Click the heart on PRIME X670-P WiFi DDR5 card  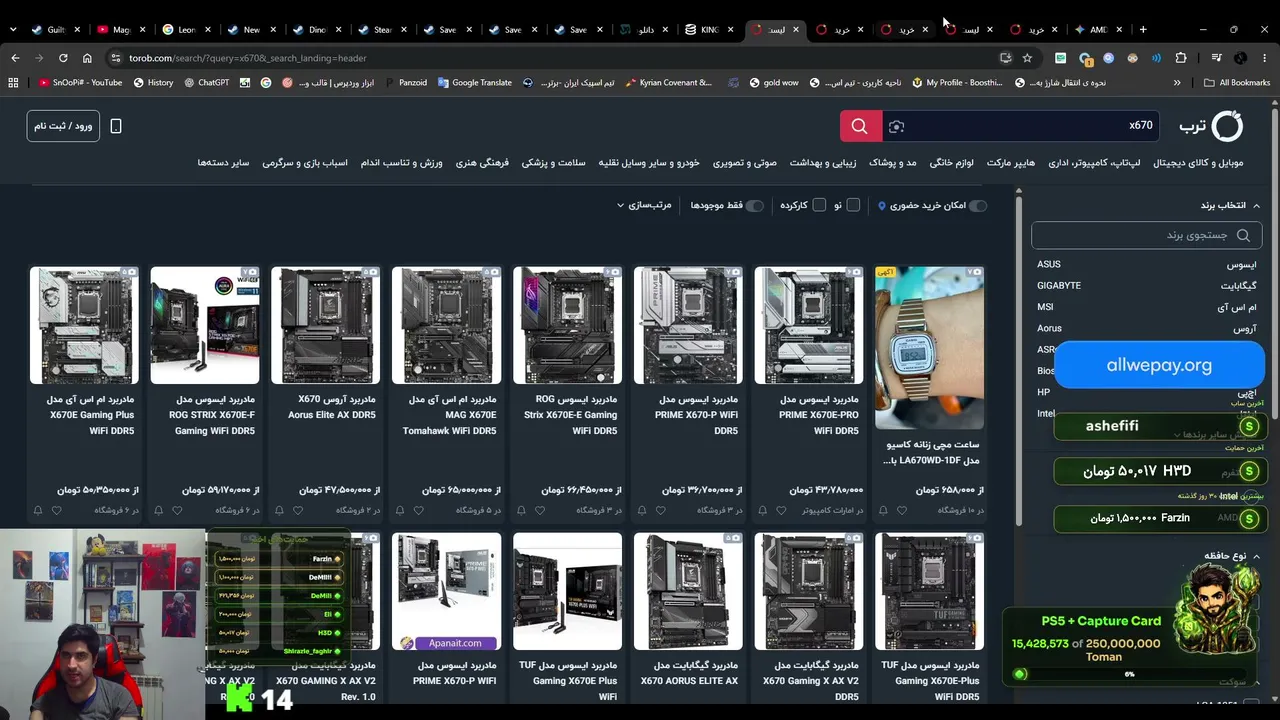661,510
